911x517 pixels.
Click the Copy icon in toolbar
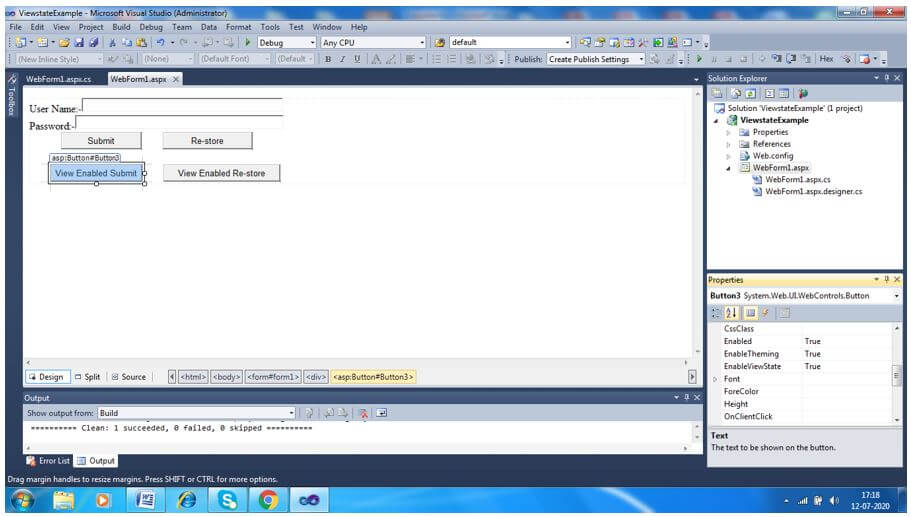tap(127, 42)
